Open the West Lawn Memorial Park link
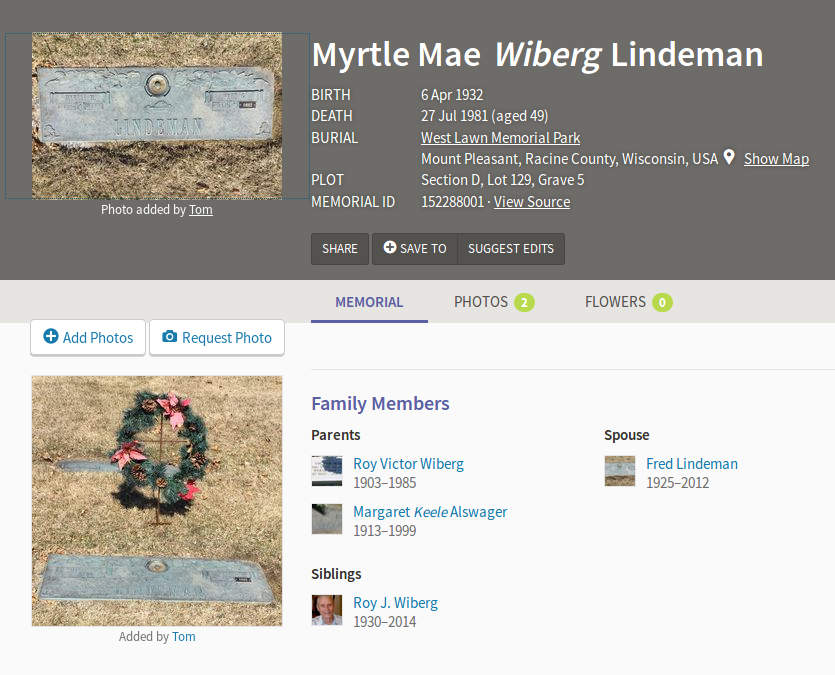835x675 pixels. coord(500,138)
